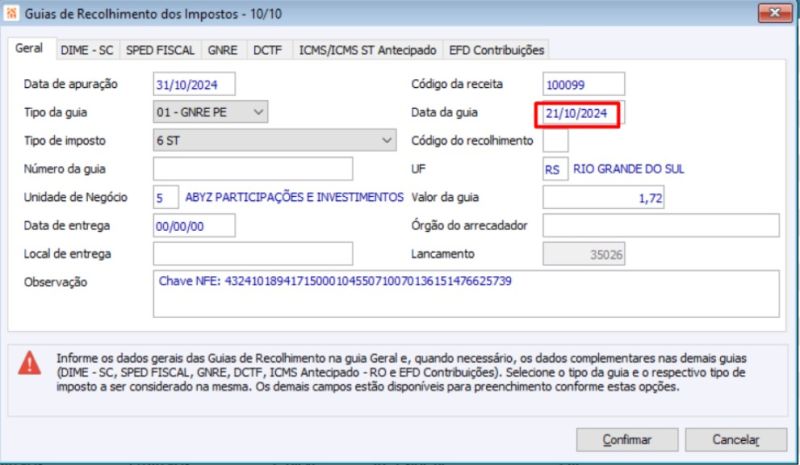Click the Código da receita field

click(584, 84)
